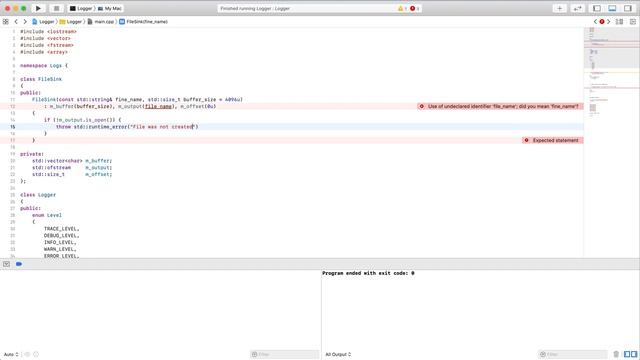Go back in editor history
This screenshot has width=640, height=360.
16,22
